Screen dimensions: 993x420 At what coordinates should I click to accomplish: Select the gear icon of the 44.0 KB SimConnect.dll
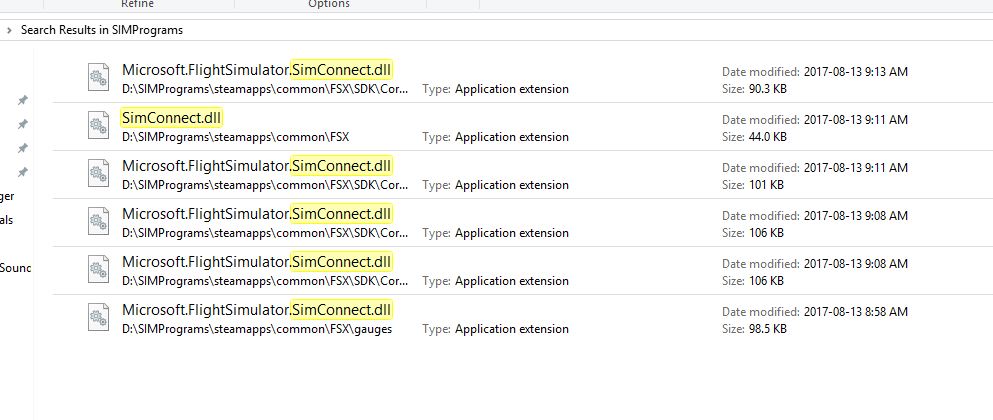(x=97, y=126)
